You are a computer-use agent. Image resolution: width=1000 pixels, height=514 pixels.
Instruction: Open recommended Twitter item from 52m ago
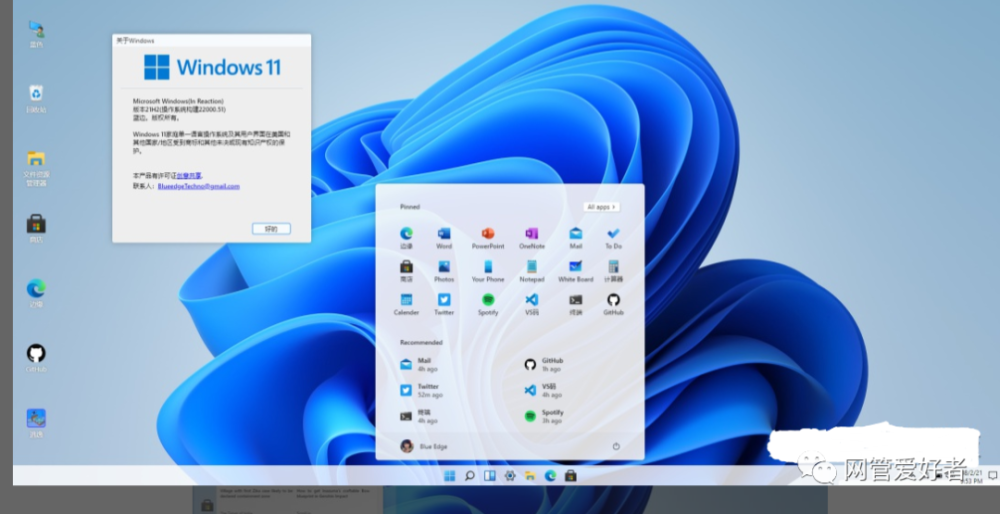pos(428,390)
